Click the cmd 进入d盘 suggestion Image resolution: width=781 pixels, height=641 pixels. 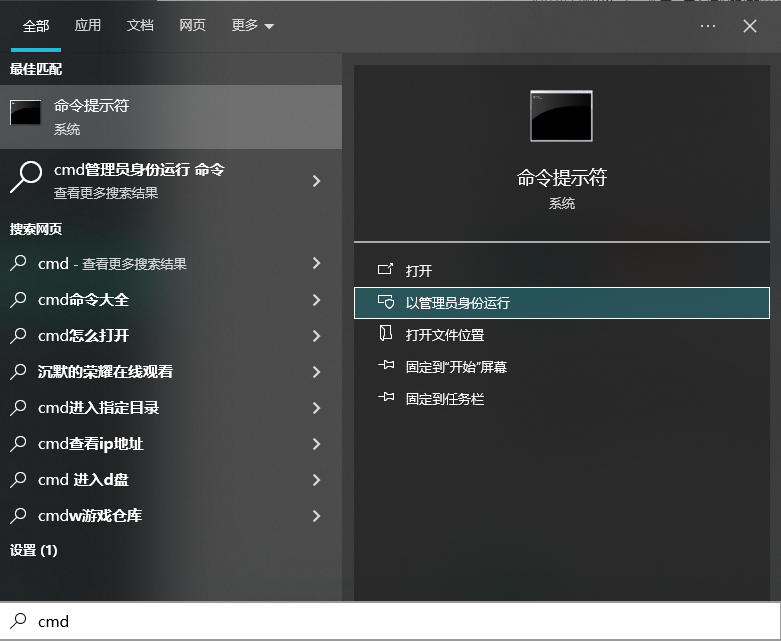coord(171,480)
